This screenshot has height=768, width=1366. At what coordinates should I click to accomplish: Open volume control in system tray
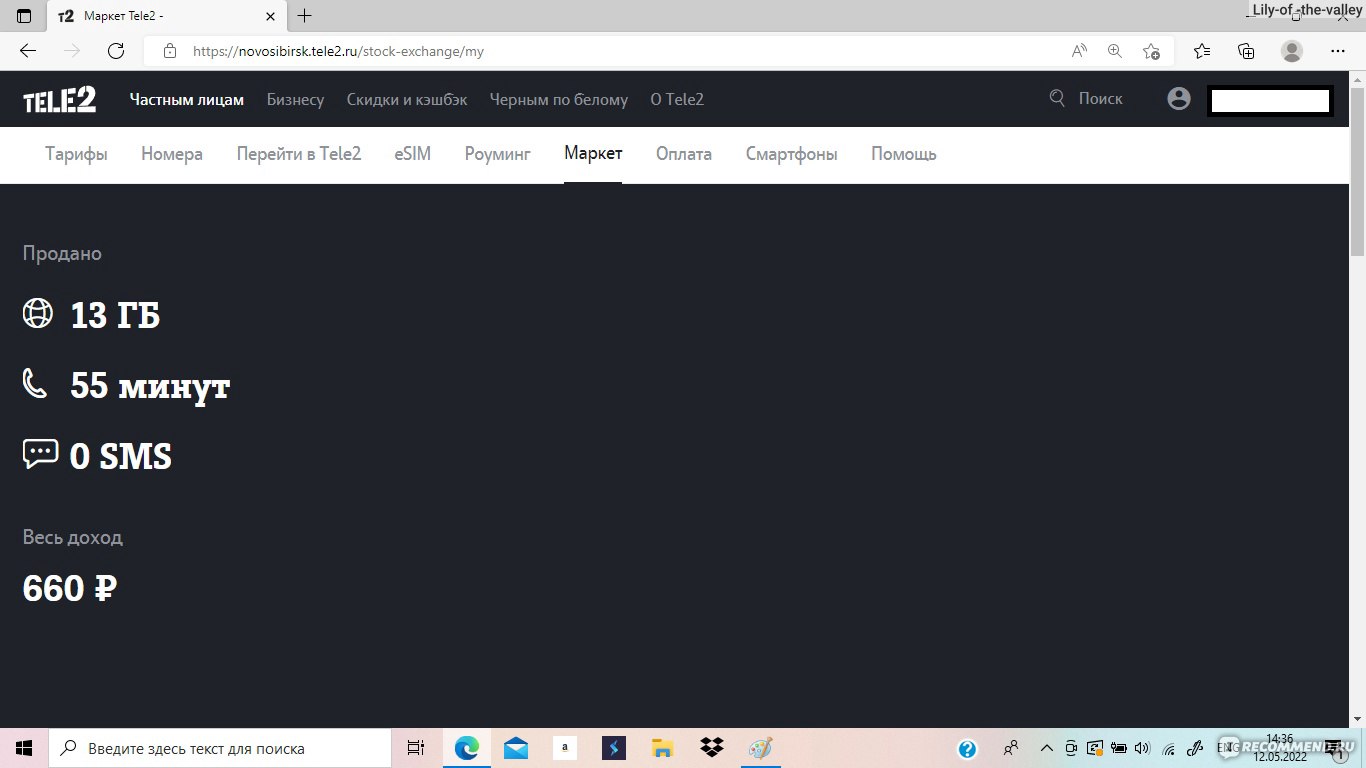click(1143, 748)
